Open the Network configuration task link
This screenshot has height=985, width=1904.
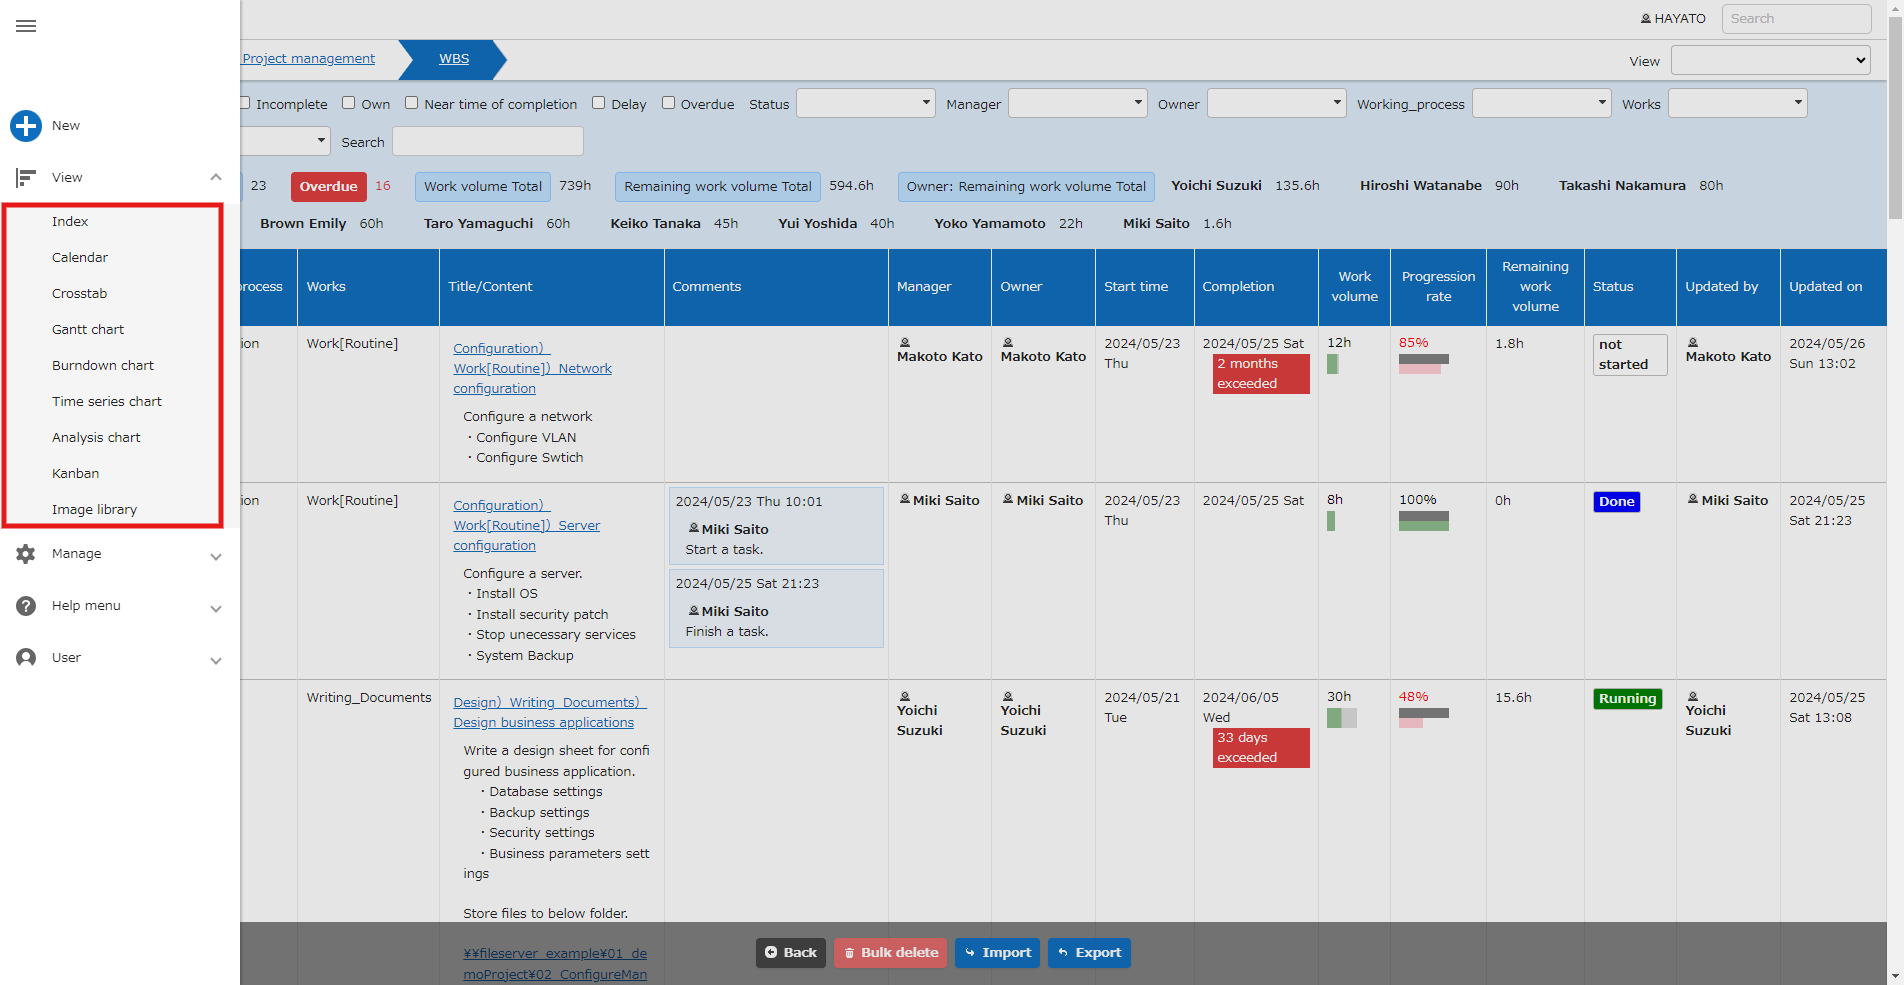532,368
